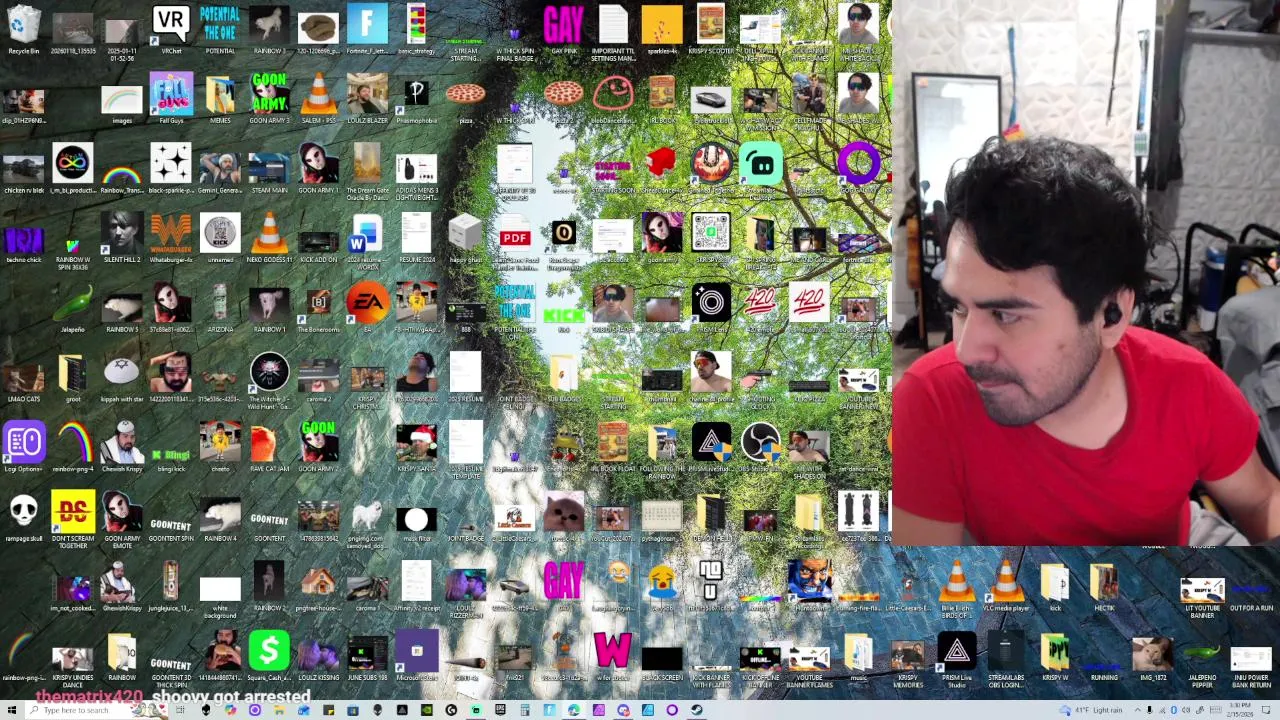Open the 2024 resume Word document
Viewport: 1280px width, 720px height.
367,240
